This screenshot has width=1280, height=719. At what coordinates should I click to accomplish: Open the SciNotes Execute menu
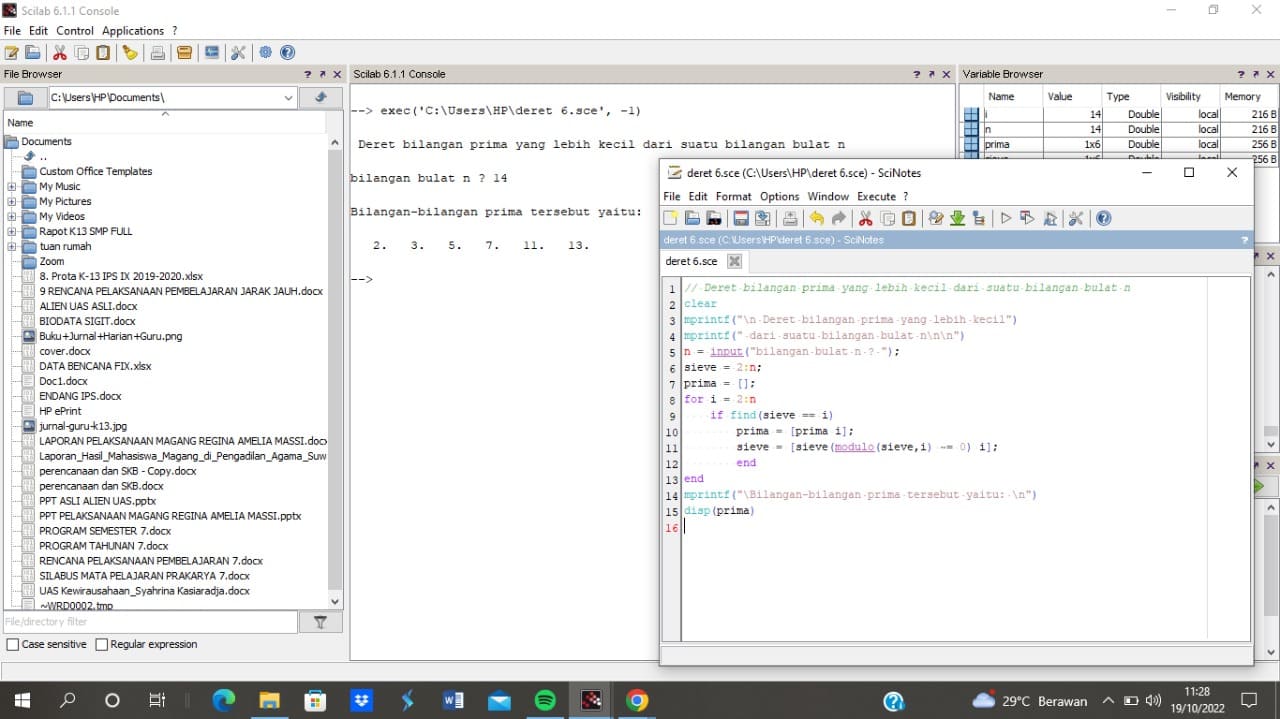(x=877, y=196)
